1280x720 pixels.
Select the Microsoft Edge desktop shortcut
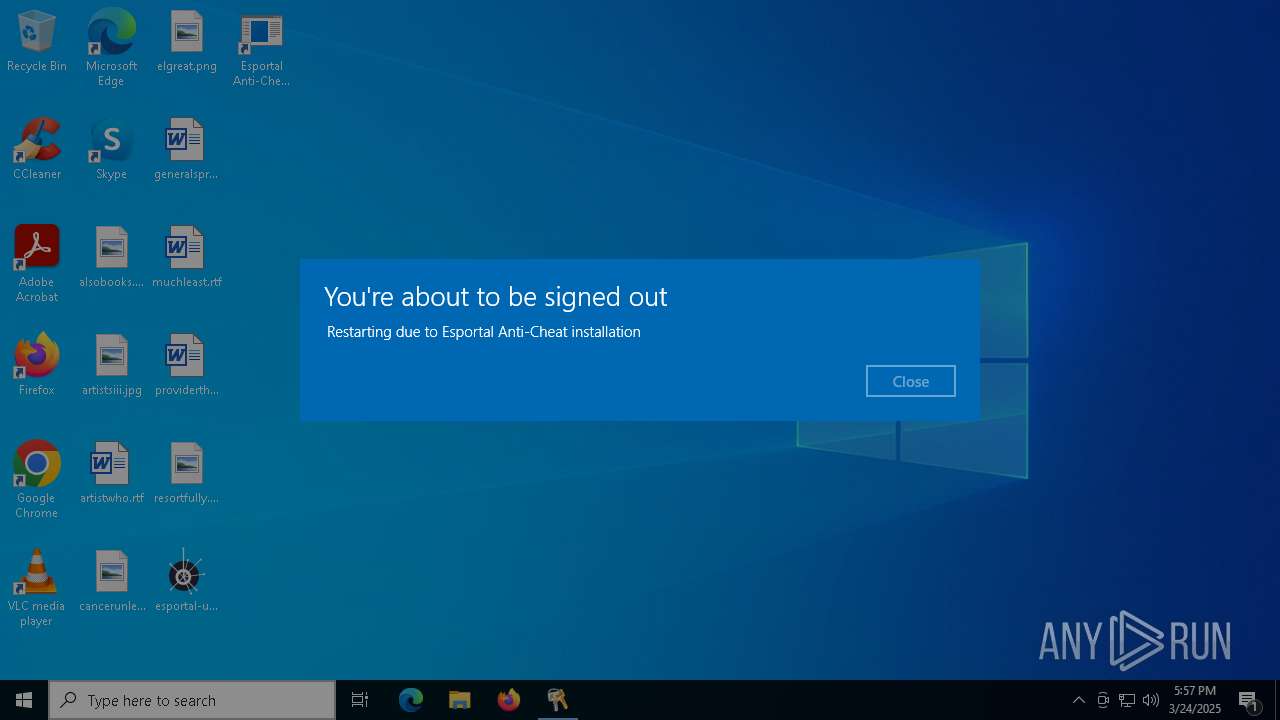click(x=111, y=48)
